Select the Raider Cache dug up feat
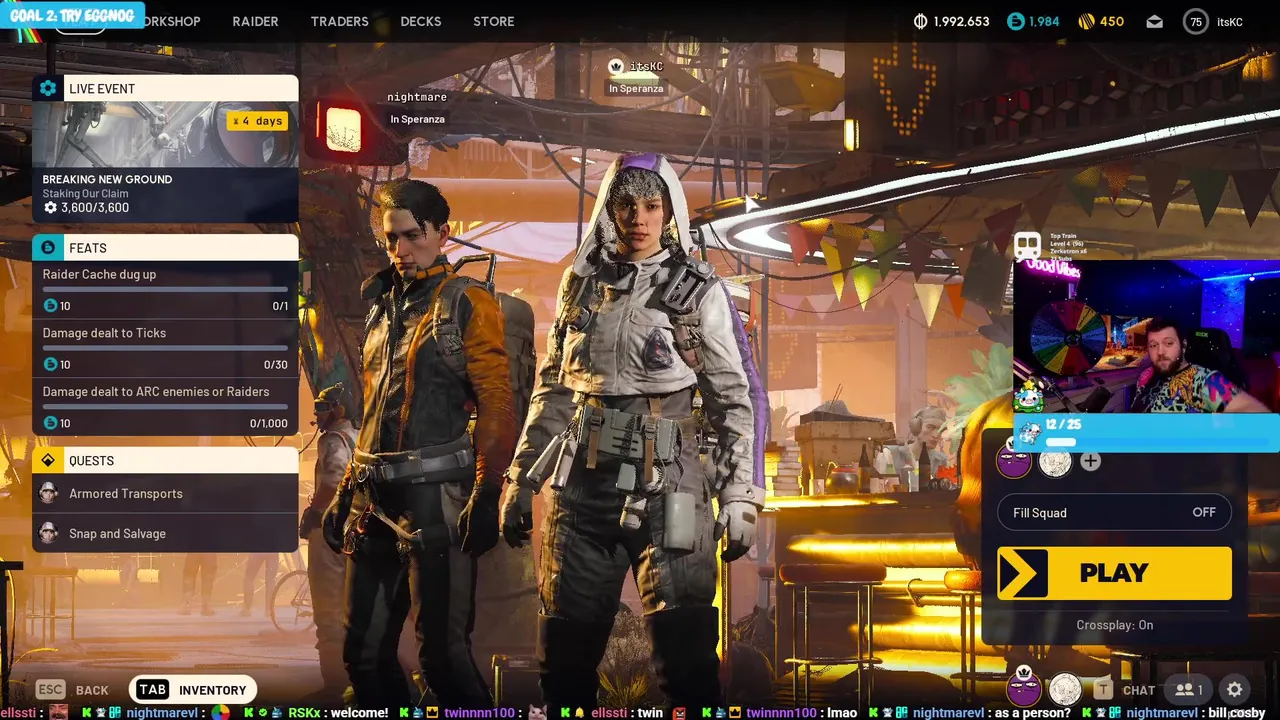Image resolution: width=1280 pixels, height=720 pixels. [x=165, y=289]
